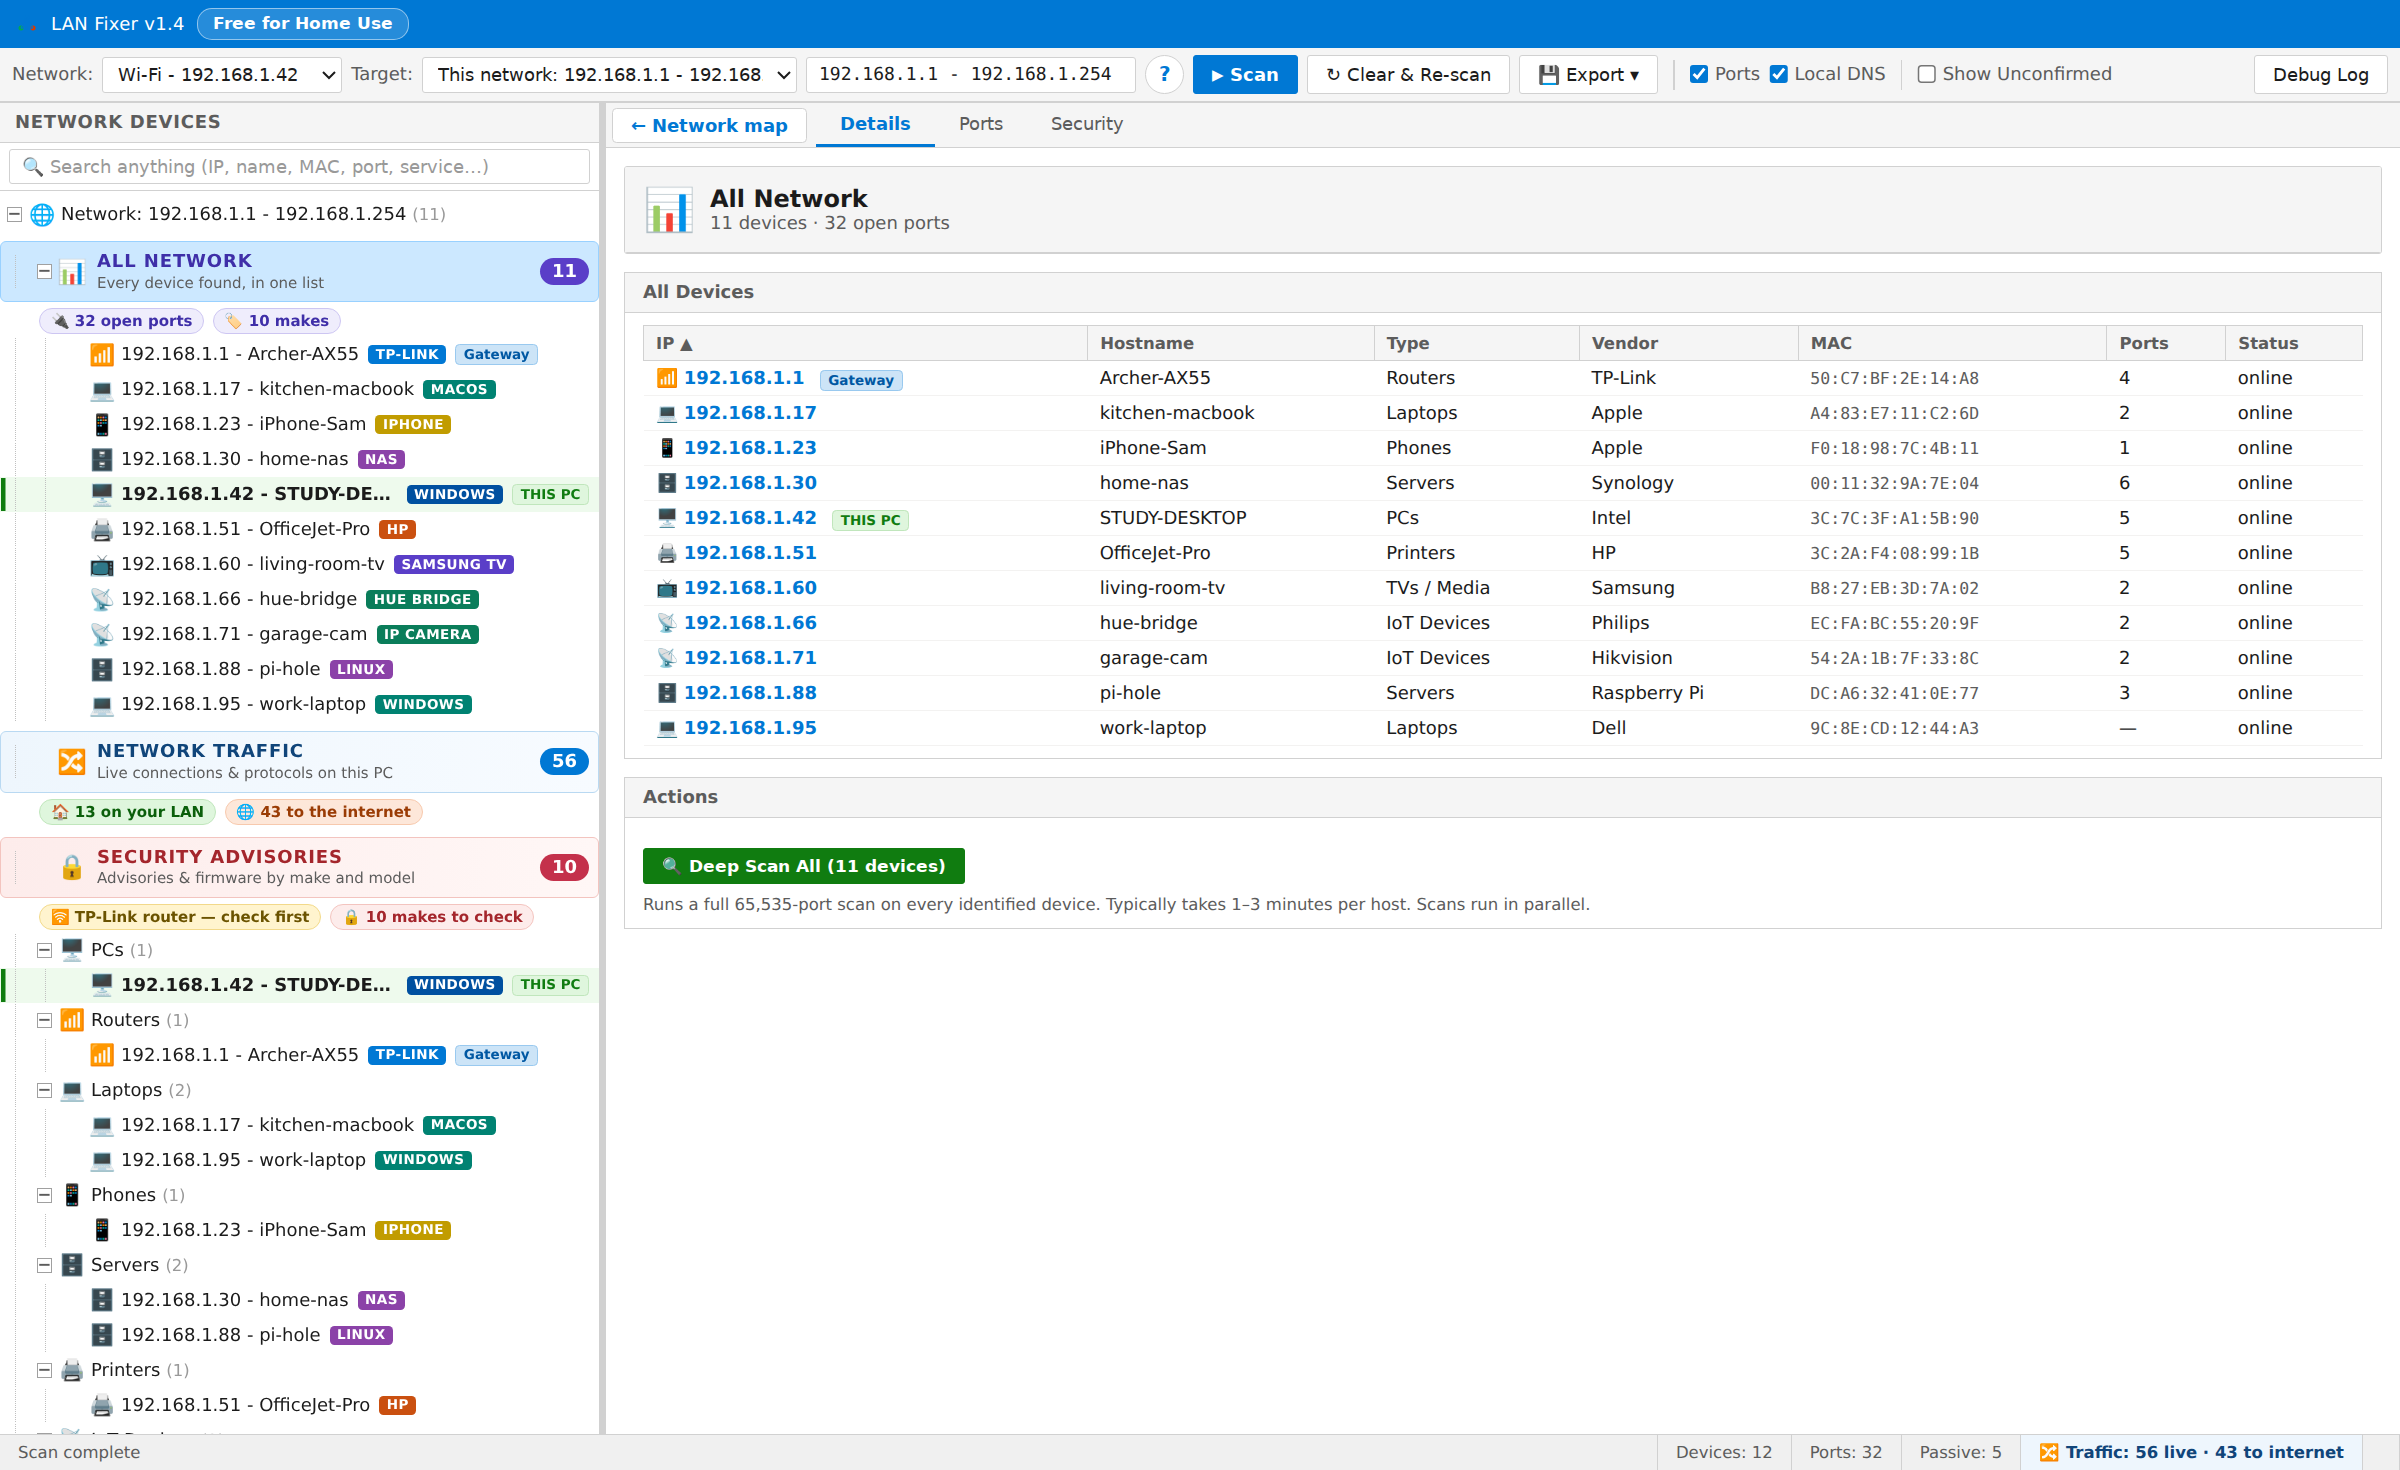Go back to Network map
Image resolution: width=2400 pixels, height=1470 pixels.
click(709, 126)
